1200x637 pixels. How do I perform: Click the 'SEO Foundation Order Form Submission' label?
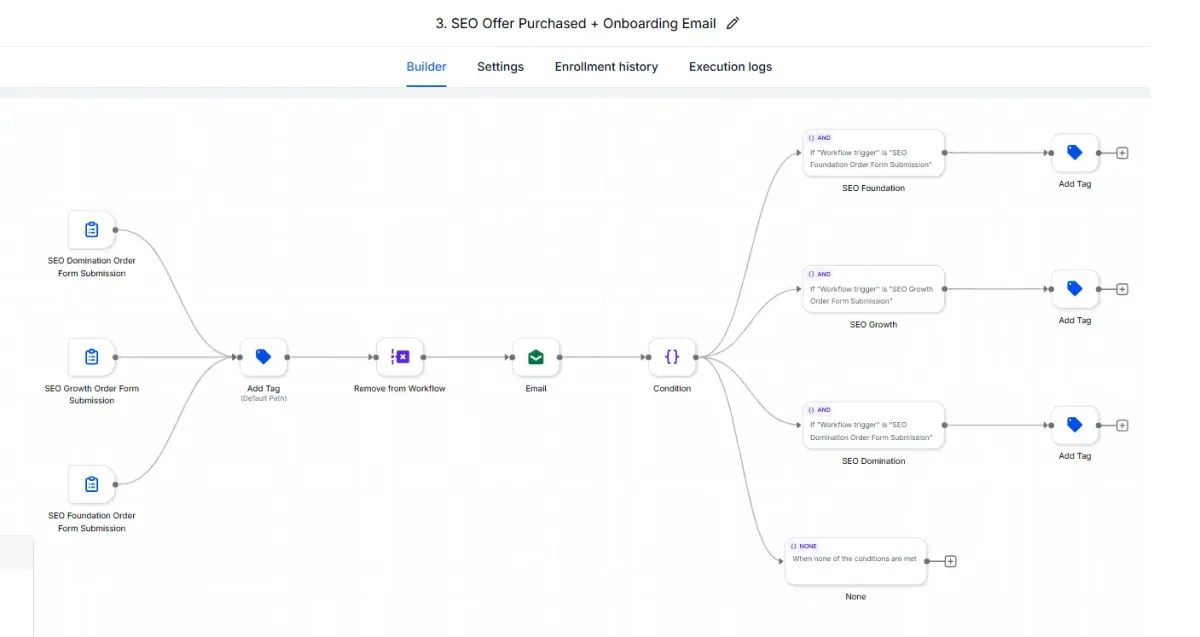point(92,522)
